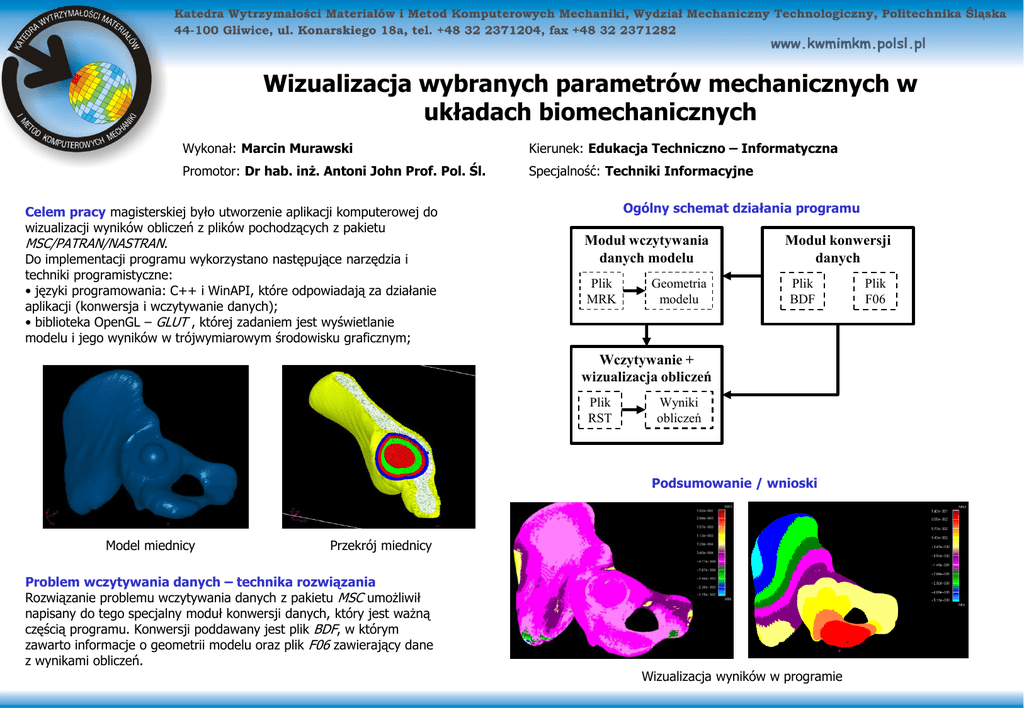Click 'Wizualizacja wyników w programie' caption
This screenshot has height=708, width=1024.
(742, 677)
